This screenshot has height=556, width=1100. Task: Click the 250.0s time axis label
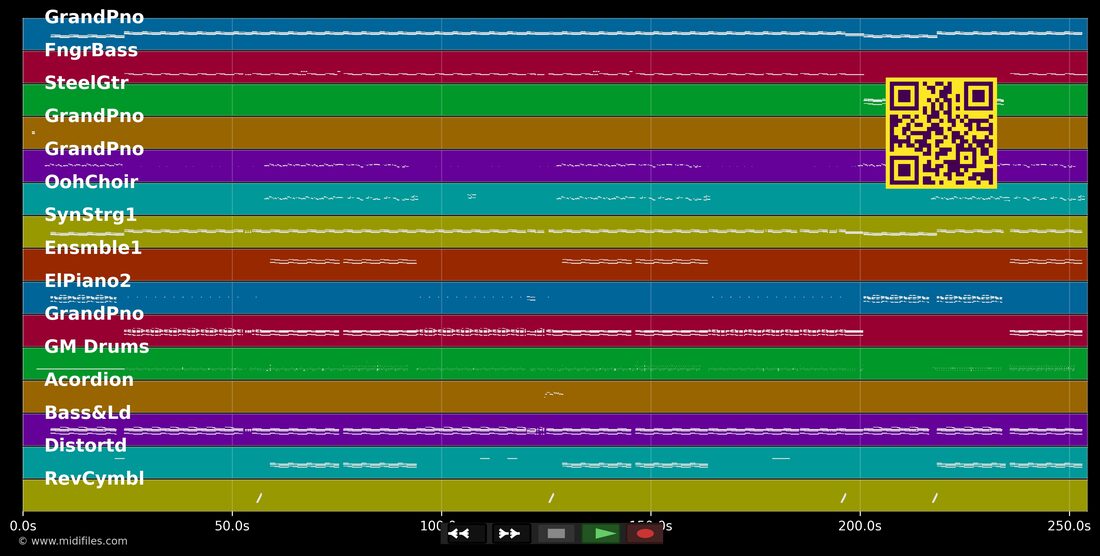pos(1068,525)
